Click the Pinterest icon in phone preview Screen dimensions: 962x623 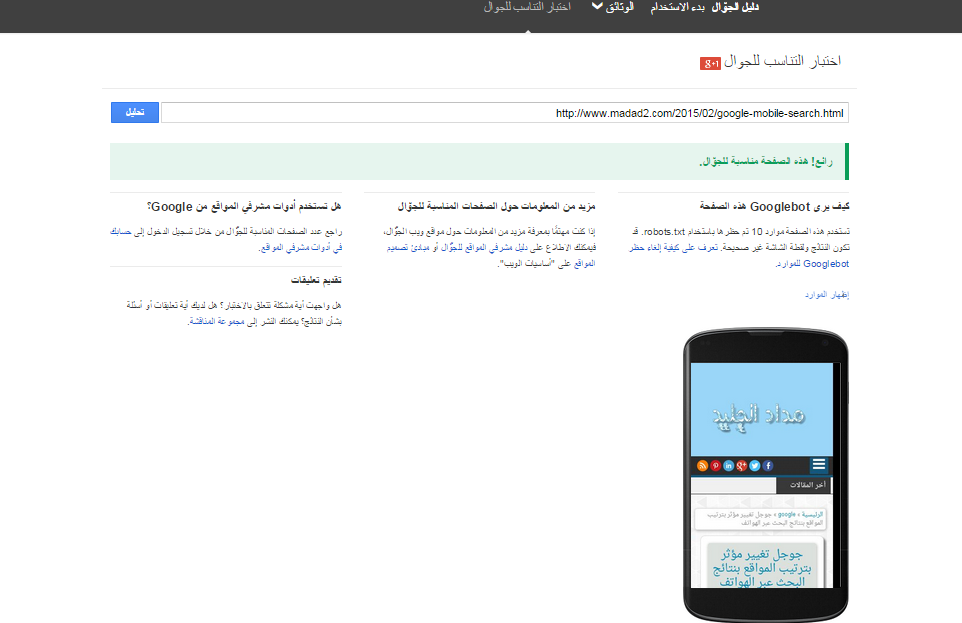tap(715, 466)
